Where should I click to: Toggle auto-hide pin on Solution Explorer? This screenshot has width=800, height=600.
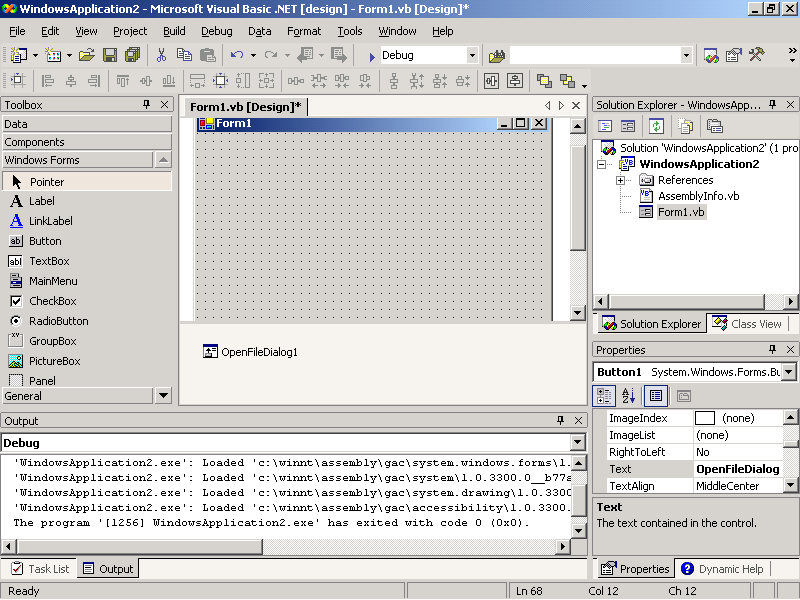pyautogui.click(x=772, y=104)
